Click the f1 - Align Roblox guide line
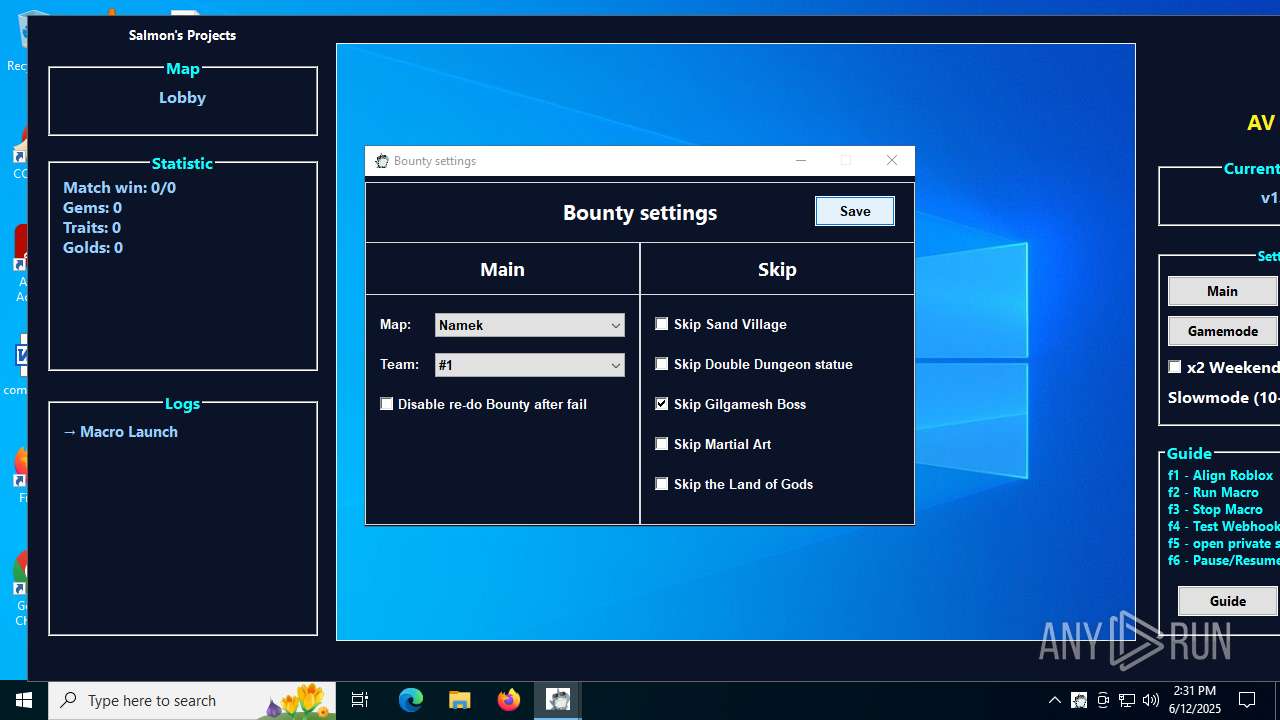Image resolution: width=1280 pixels, height=720 pixels. pyautogui.click(x=1220, y=475)
